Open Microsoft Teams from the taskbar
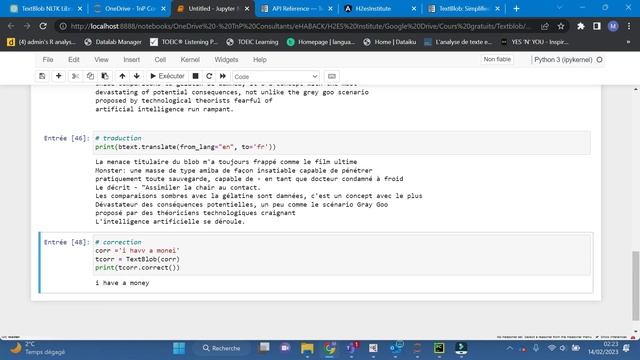The height and width of the screenshot is (360, 640). (x=351, y=348)
